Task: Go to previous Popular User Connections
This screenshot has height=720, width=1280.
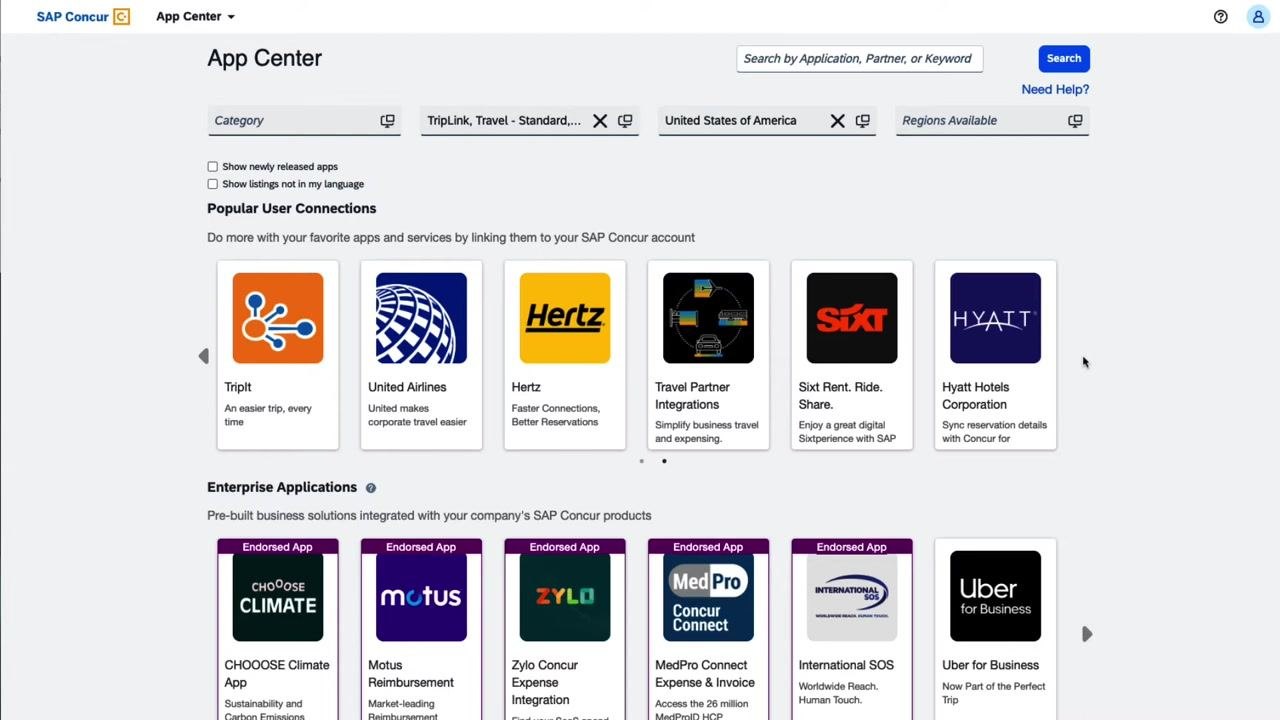Action: (x=203, y=356)
